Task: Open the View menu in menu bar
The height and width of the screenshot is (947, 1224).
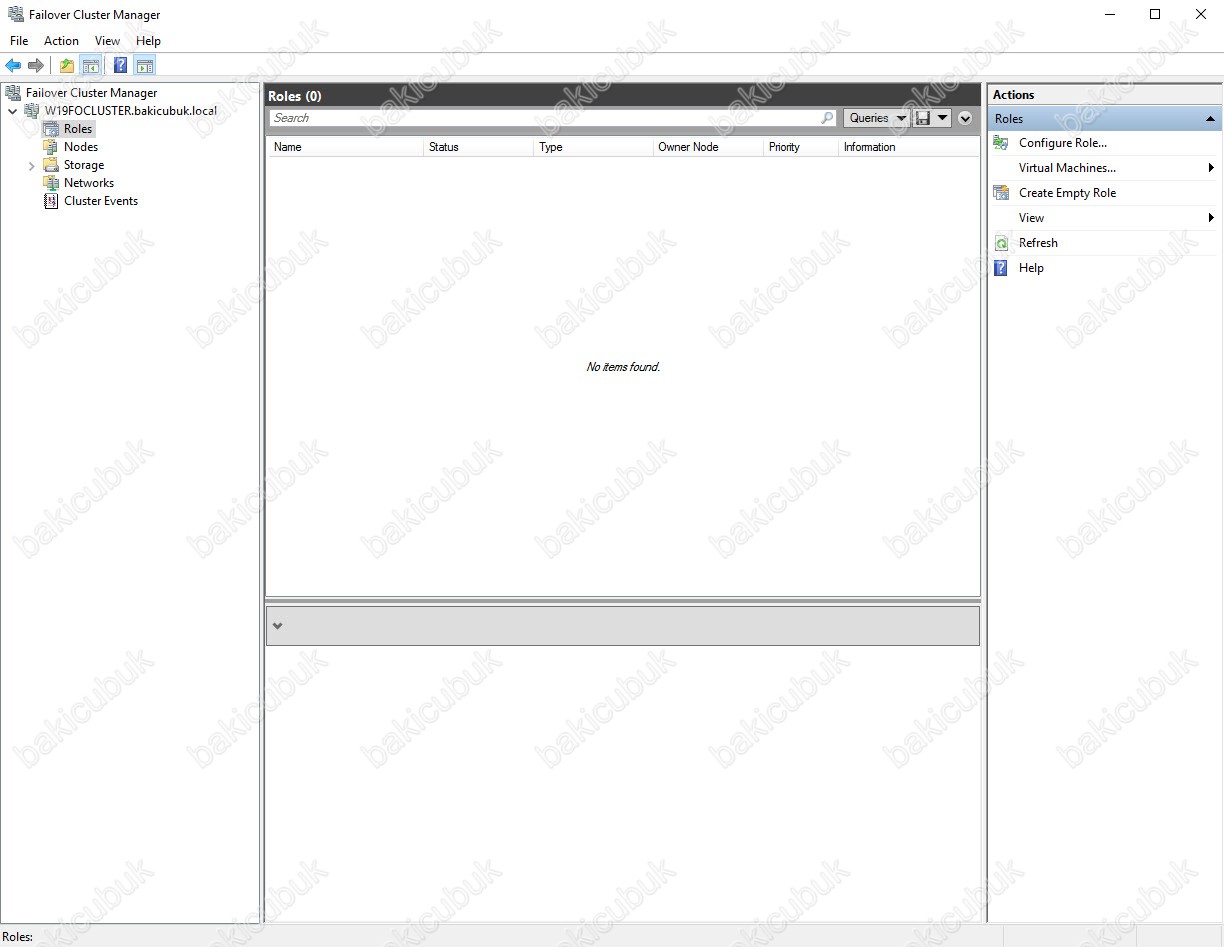Action: 107,41
